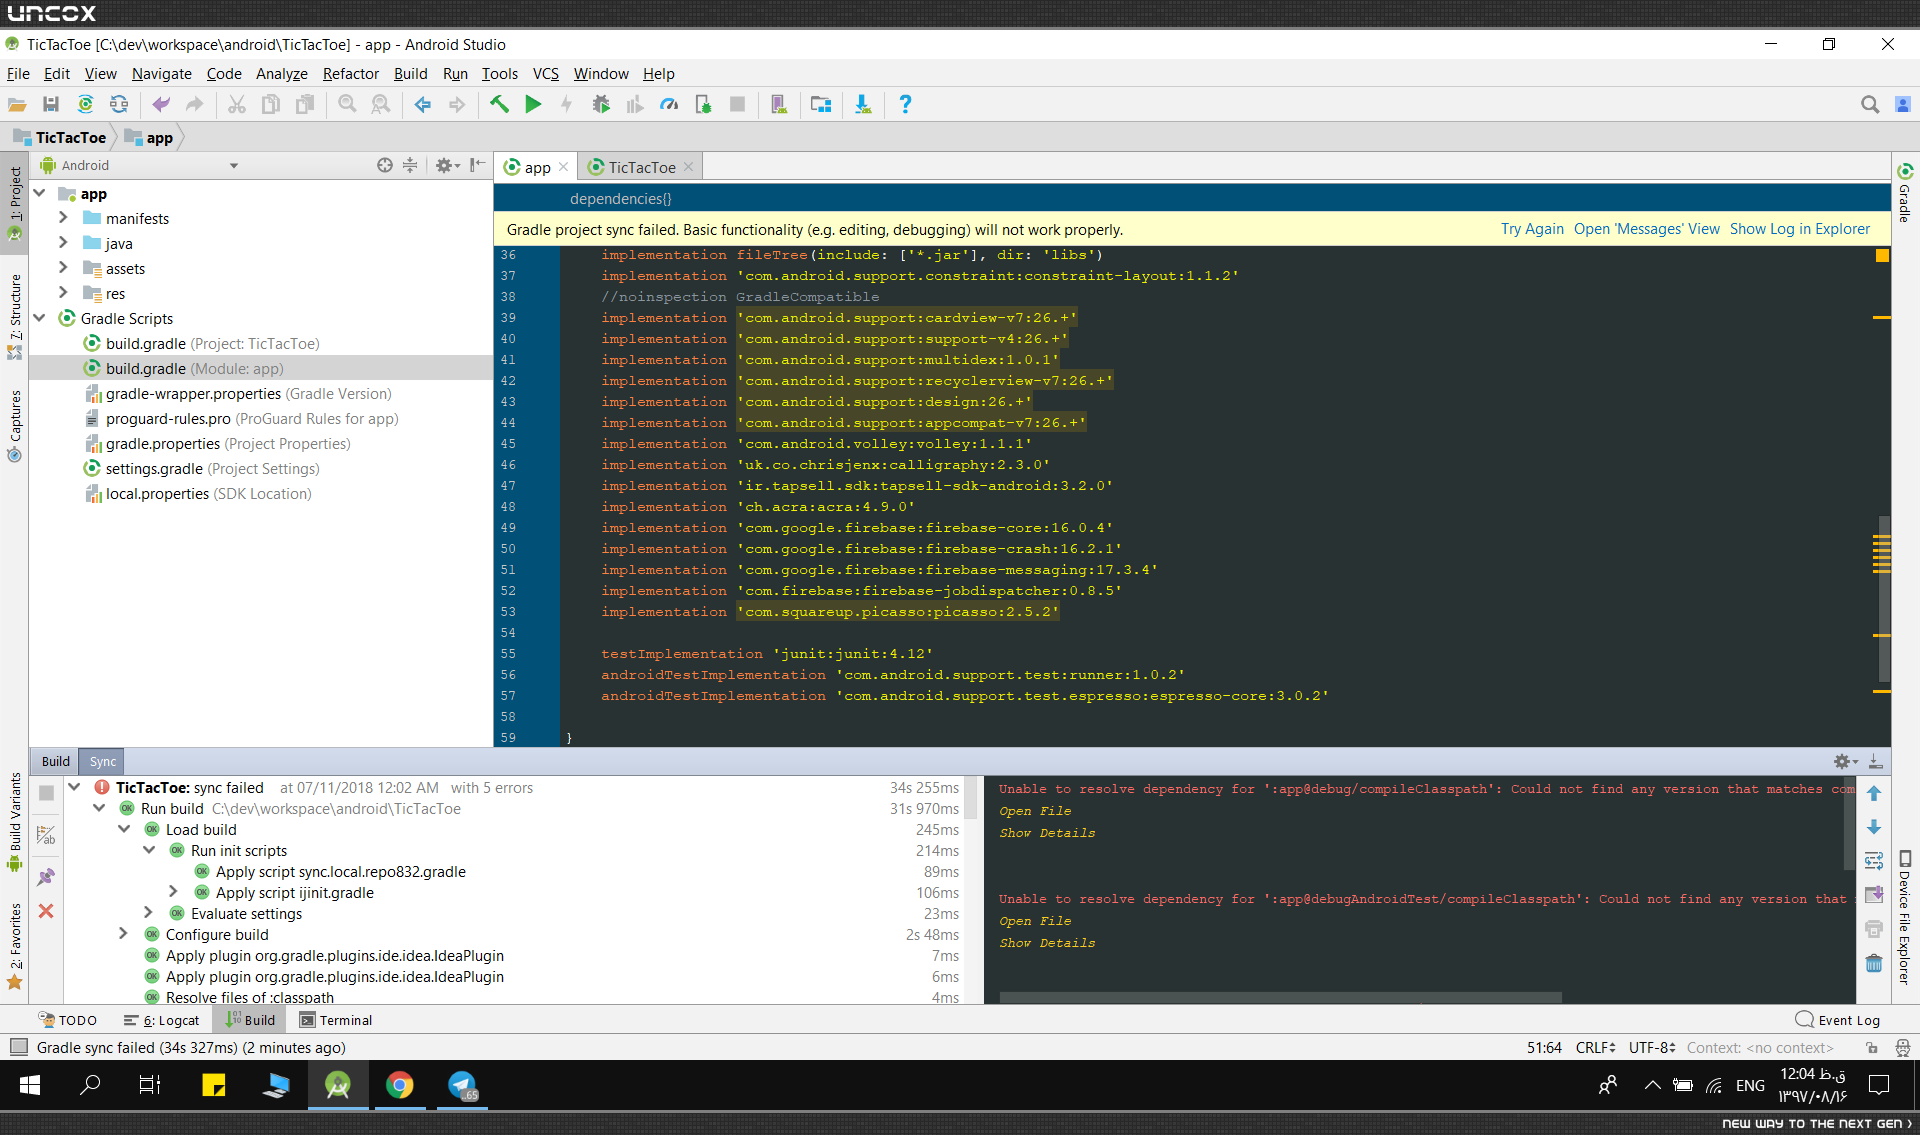Click Open 'Messages' View link
Screen dimensions: 1920x1135
pyautogui.click(x=1646, y=229)
